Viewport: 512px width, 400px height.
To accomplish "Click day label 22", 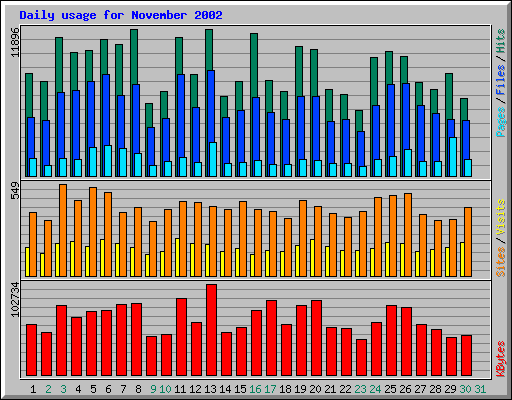I will (345, 389).
